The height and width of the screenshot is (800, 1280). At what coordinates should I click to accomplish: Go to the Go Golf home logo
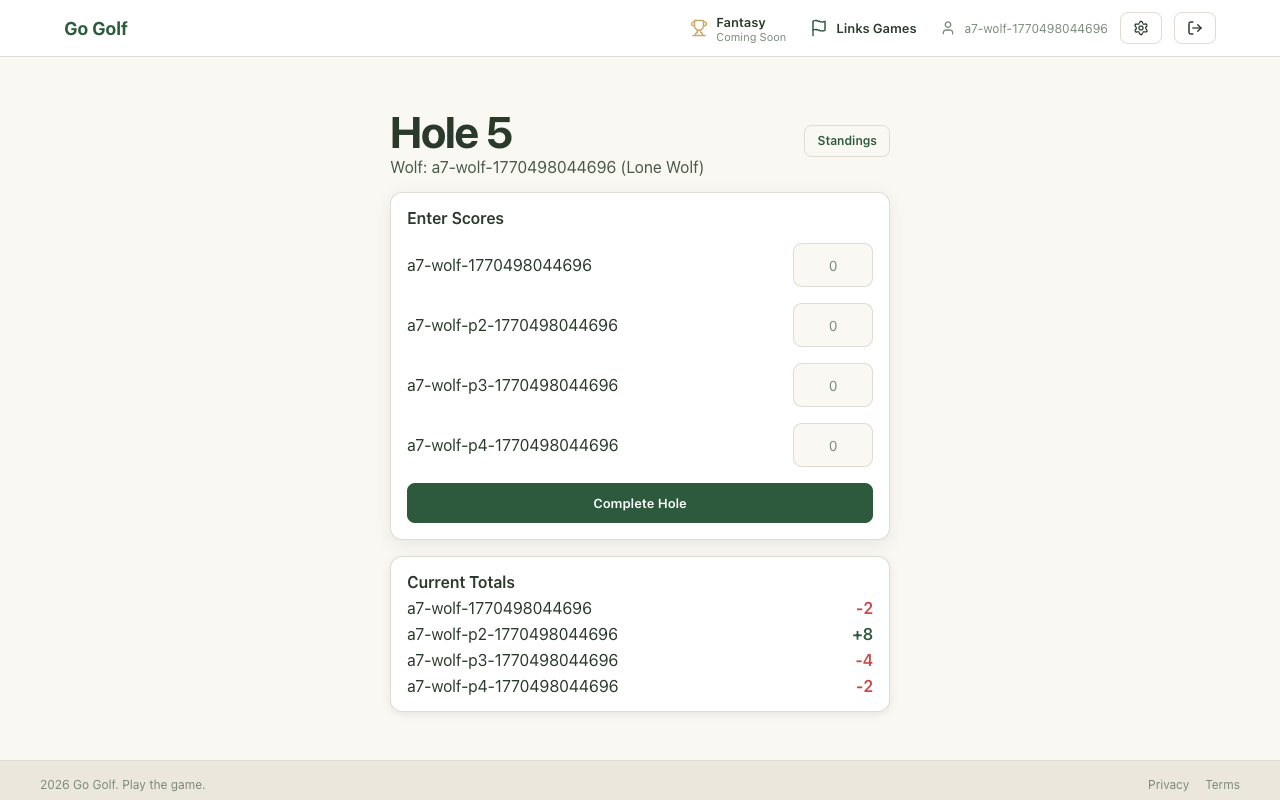click(96, 29)
